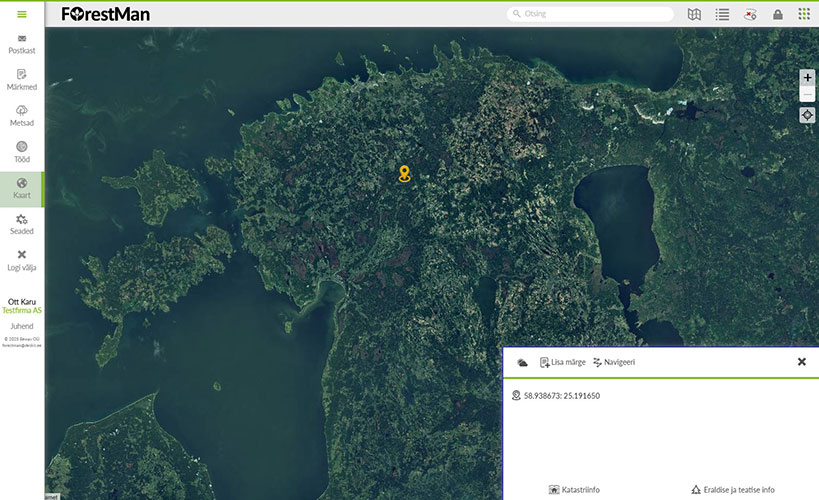This screenshot has width=819, height=500.
Task: Click Lisa märge to add a note
Action: coord(562,362)
